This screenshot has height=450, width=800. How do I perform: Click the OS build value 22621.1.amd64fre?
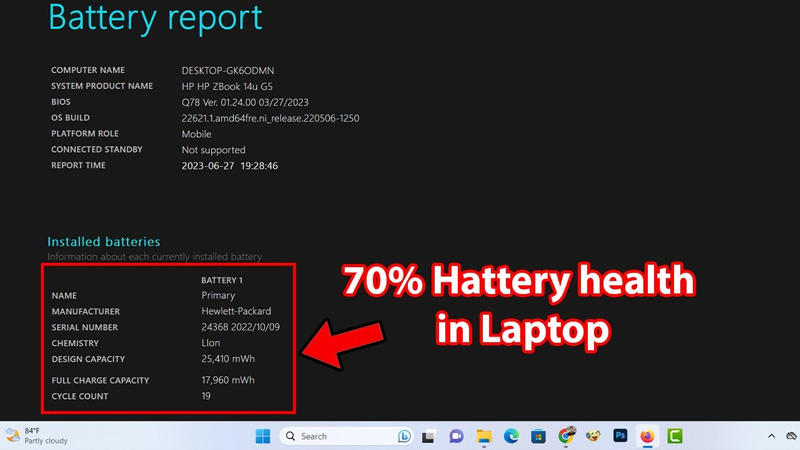(x=270, y=118)
